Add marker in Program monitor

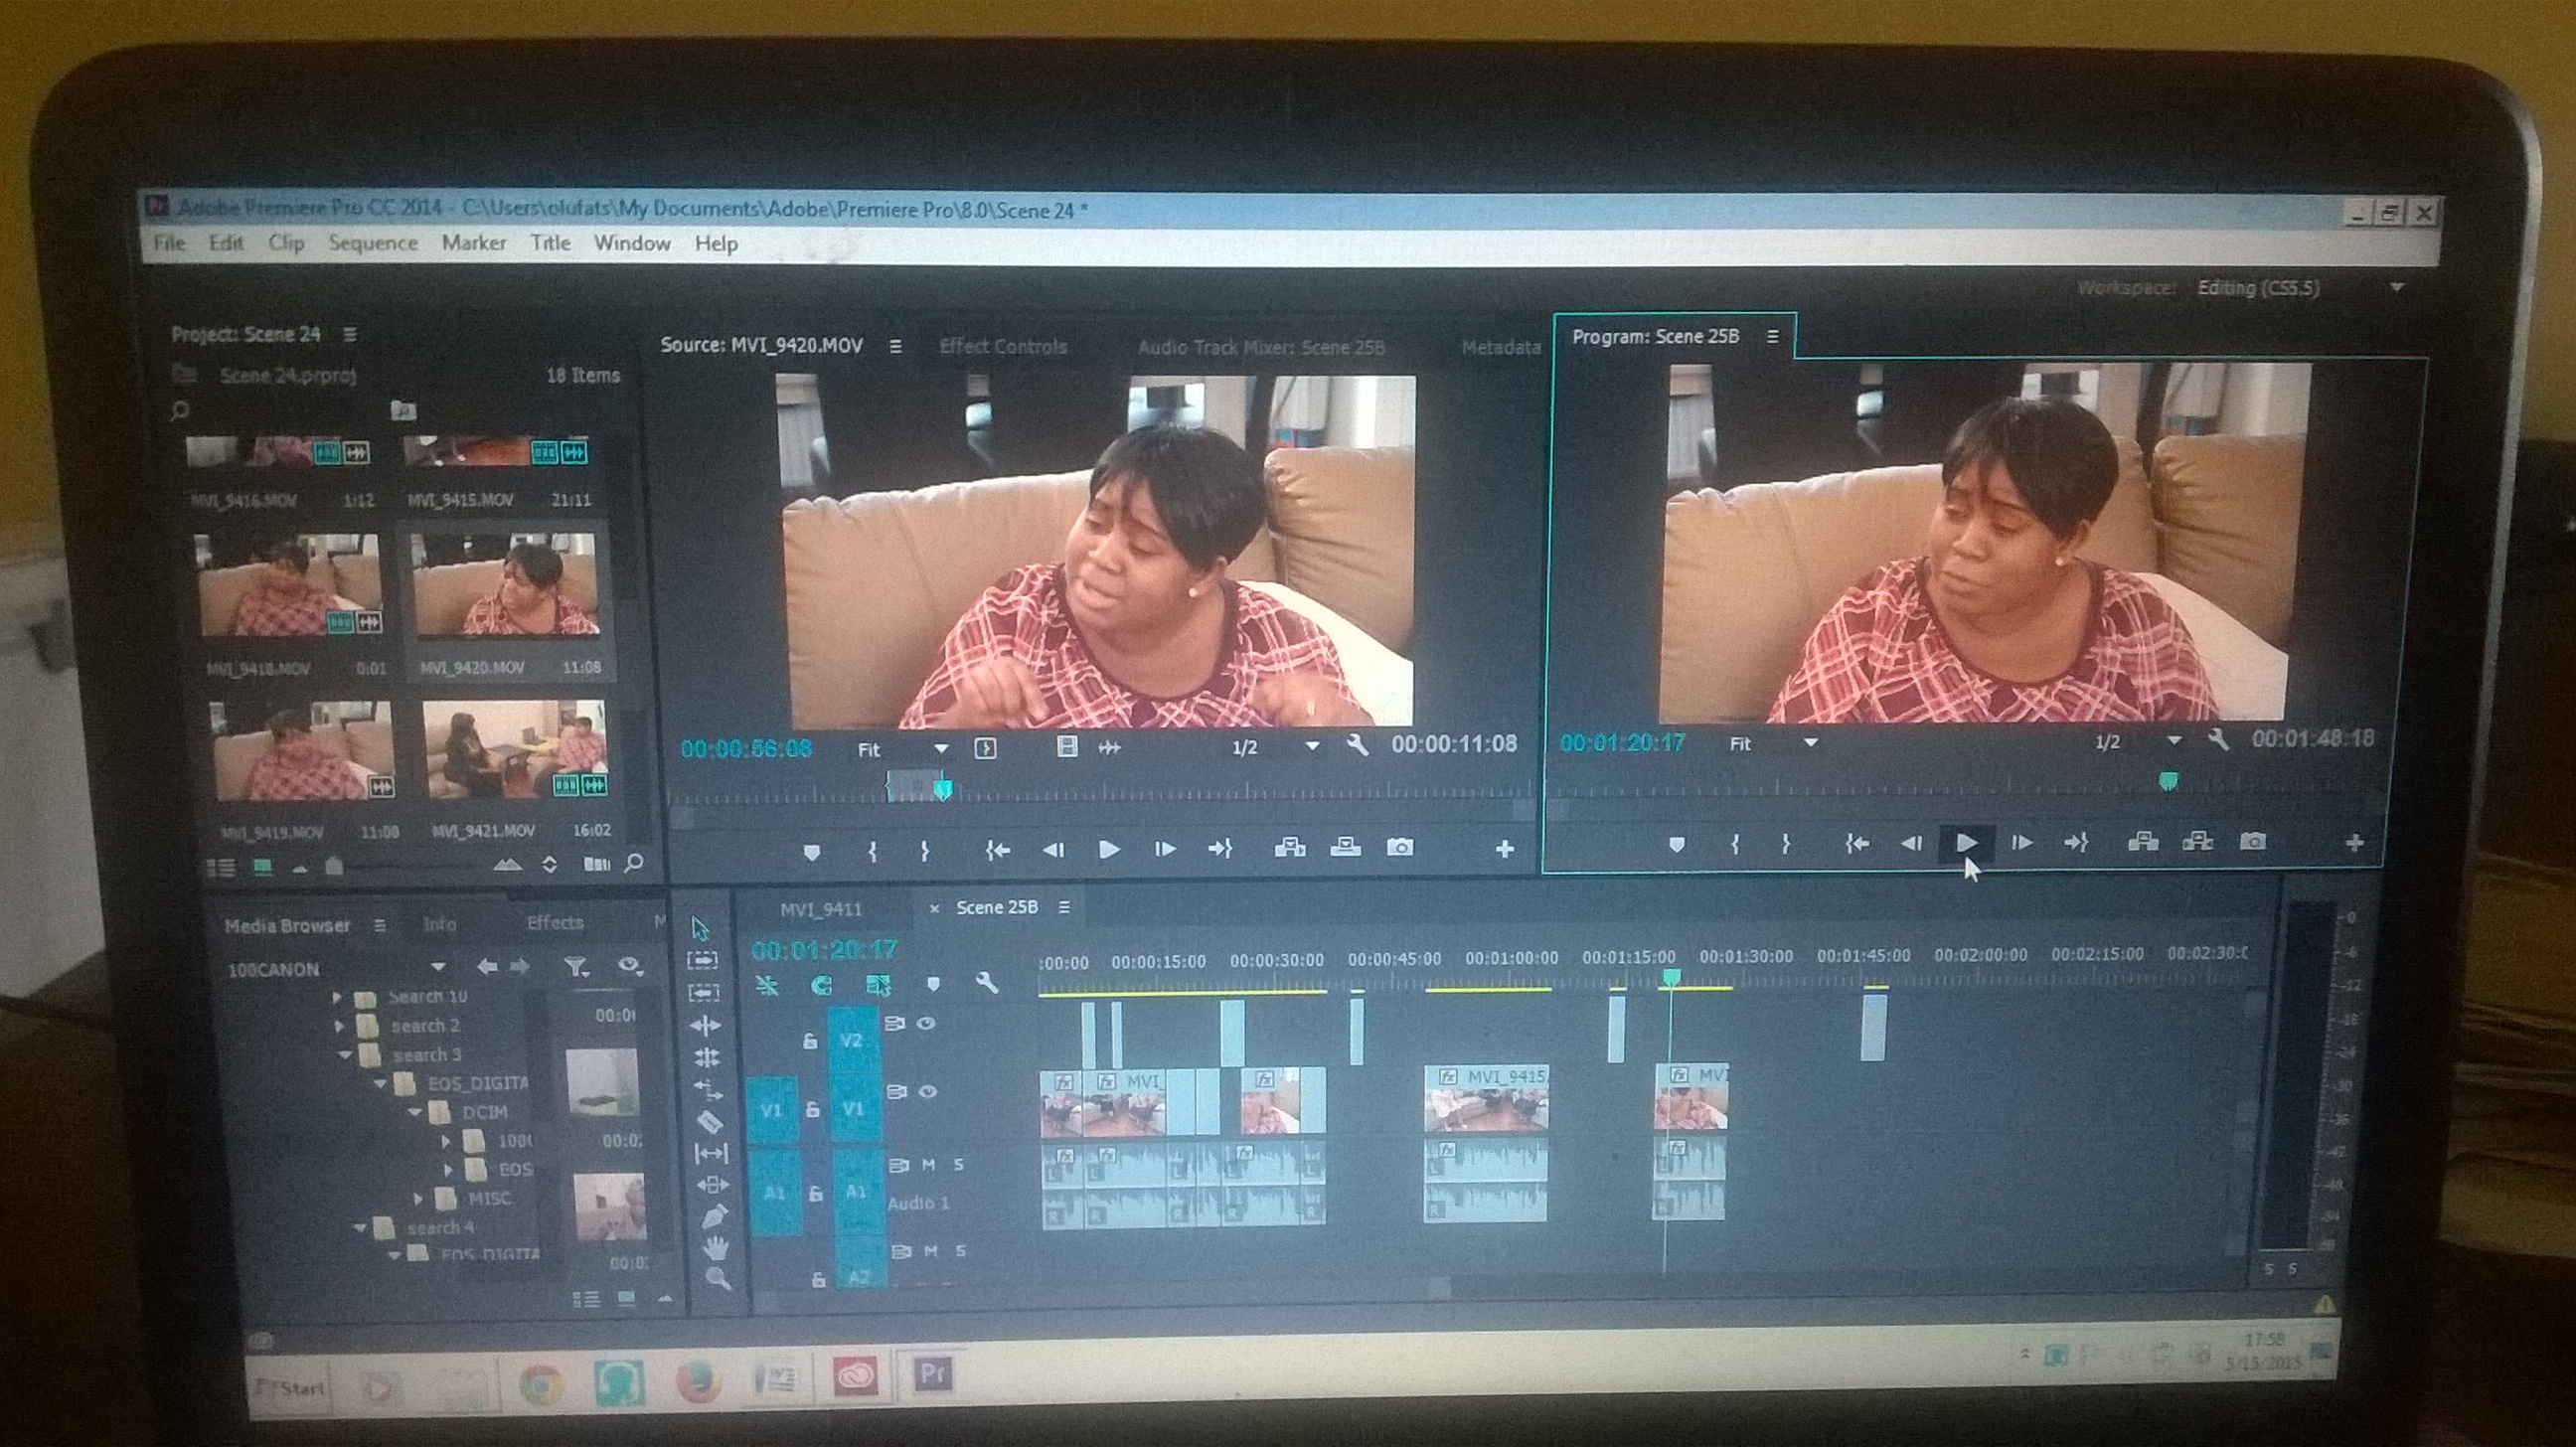pos(1677,845)
